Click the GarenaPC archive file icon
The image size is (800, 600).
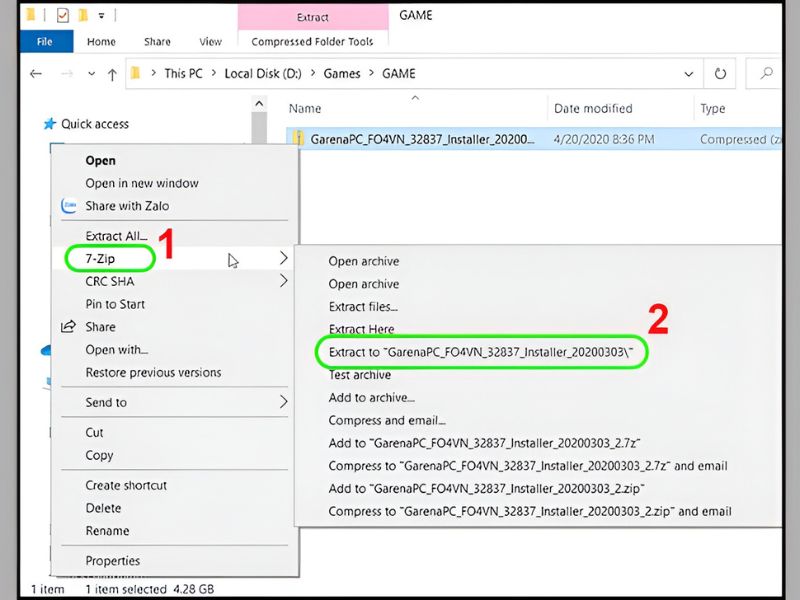point(298,139)
